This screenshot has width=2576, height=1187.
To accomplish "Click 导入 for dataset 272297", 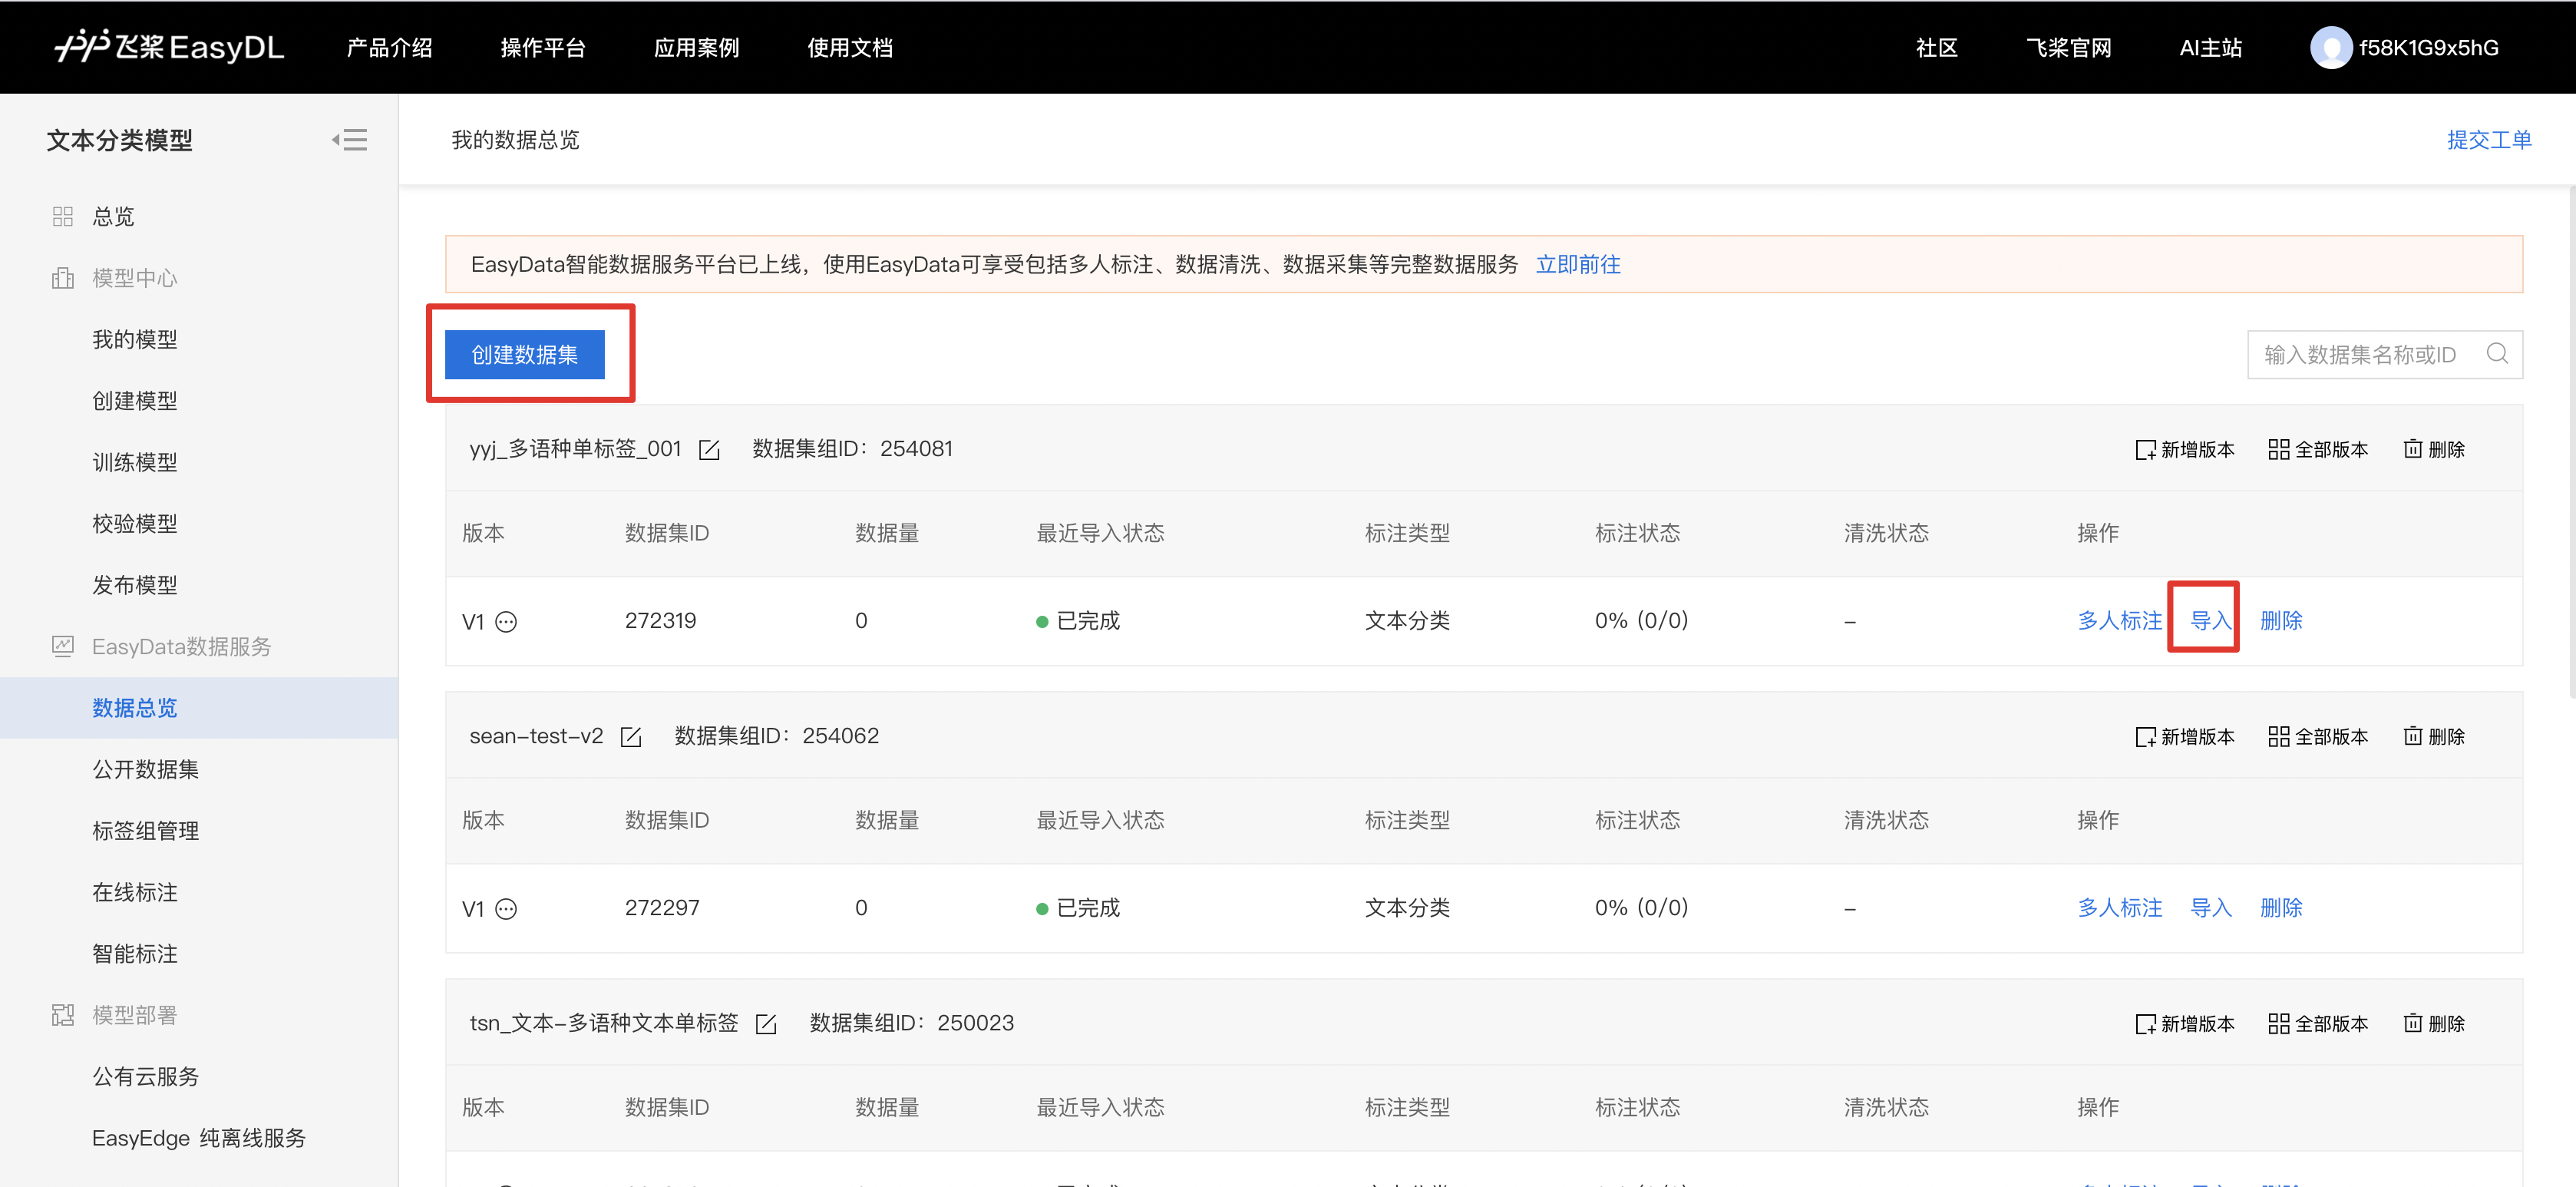I will tap(2211, 908).
